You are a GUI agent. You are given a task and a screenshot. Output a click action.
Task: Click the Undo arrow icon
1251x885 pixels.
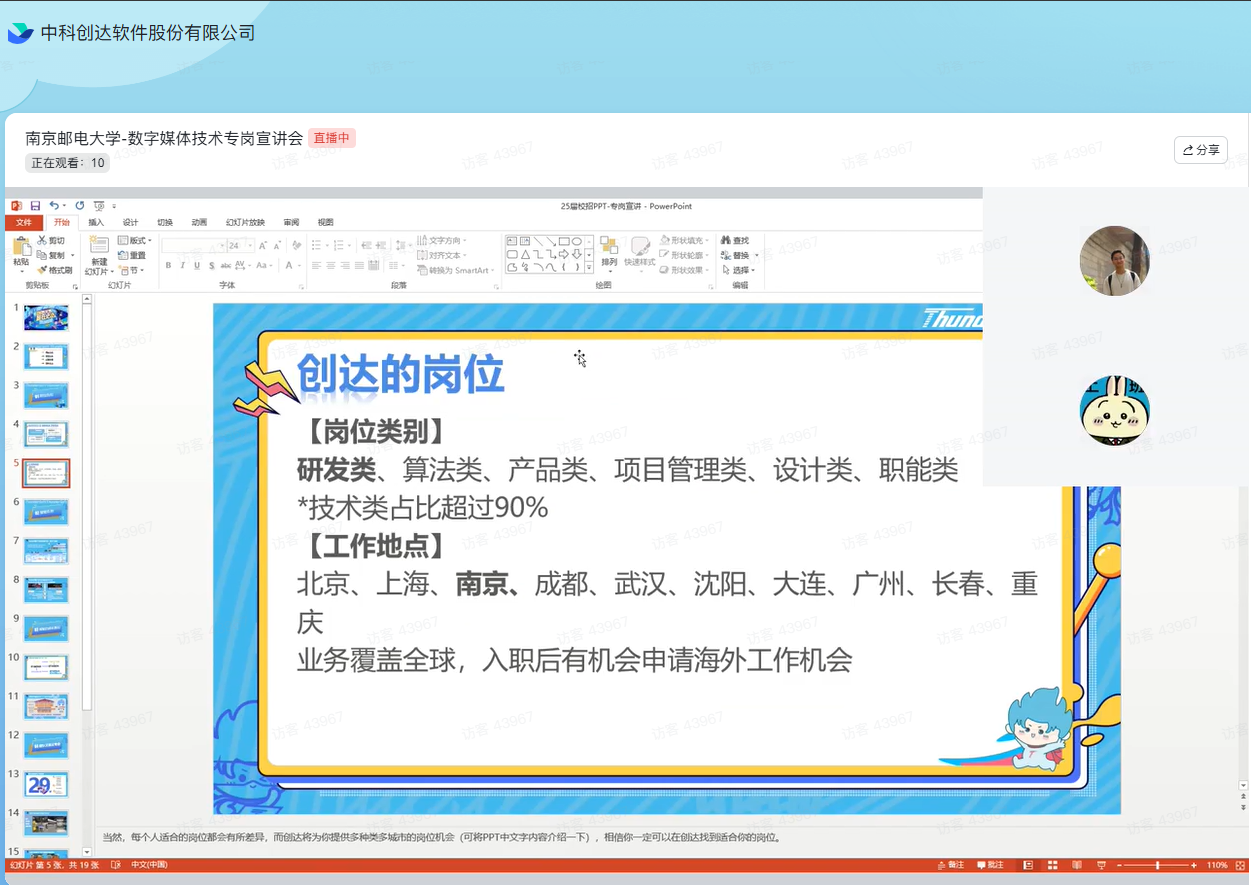click(54, 206)
